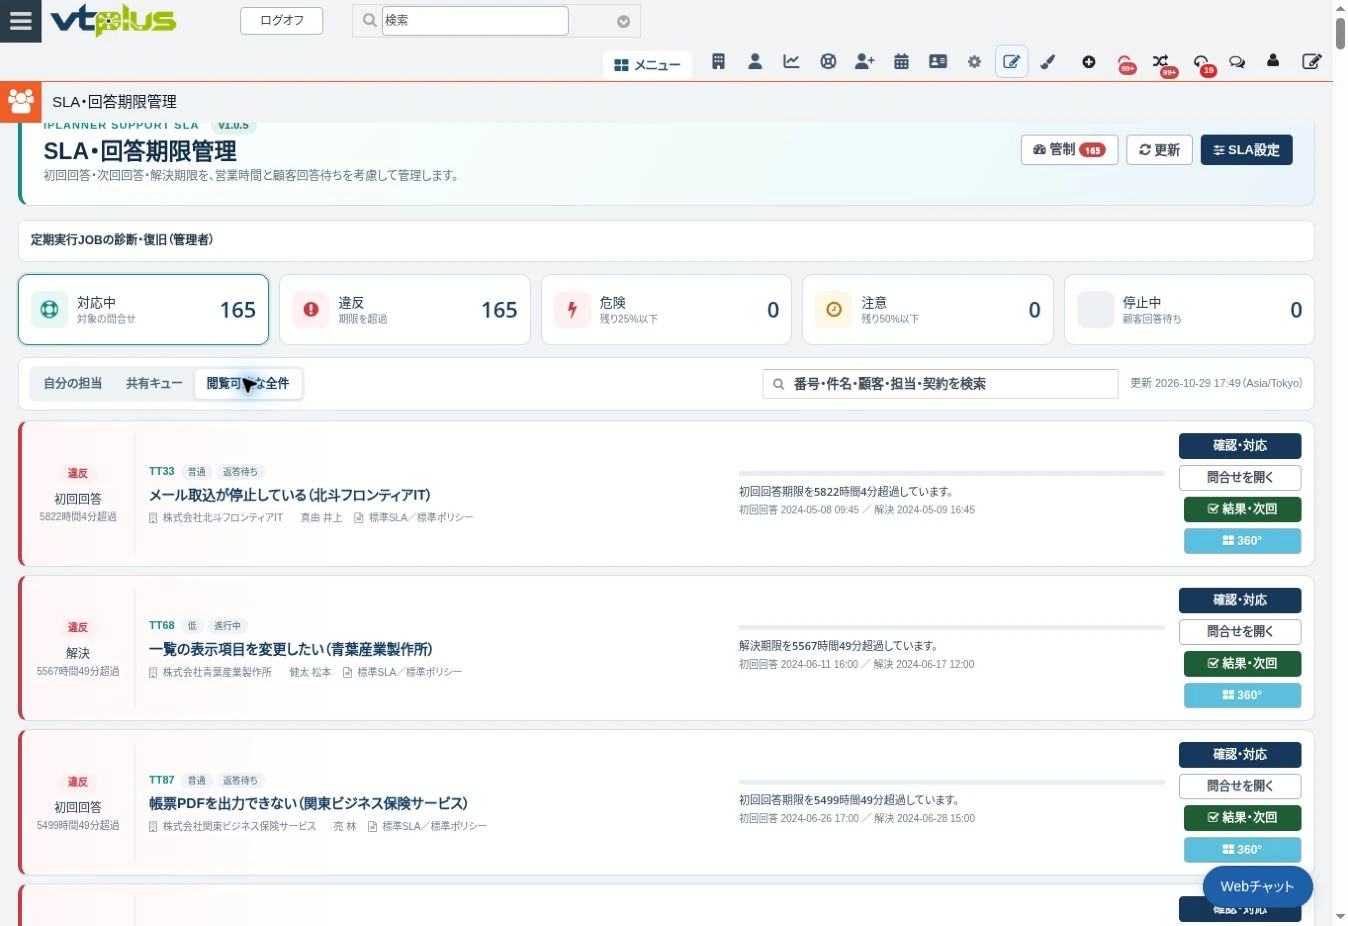Expand the search dropdown arrow
1348x926 pixels.
tap(623, 21)
